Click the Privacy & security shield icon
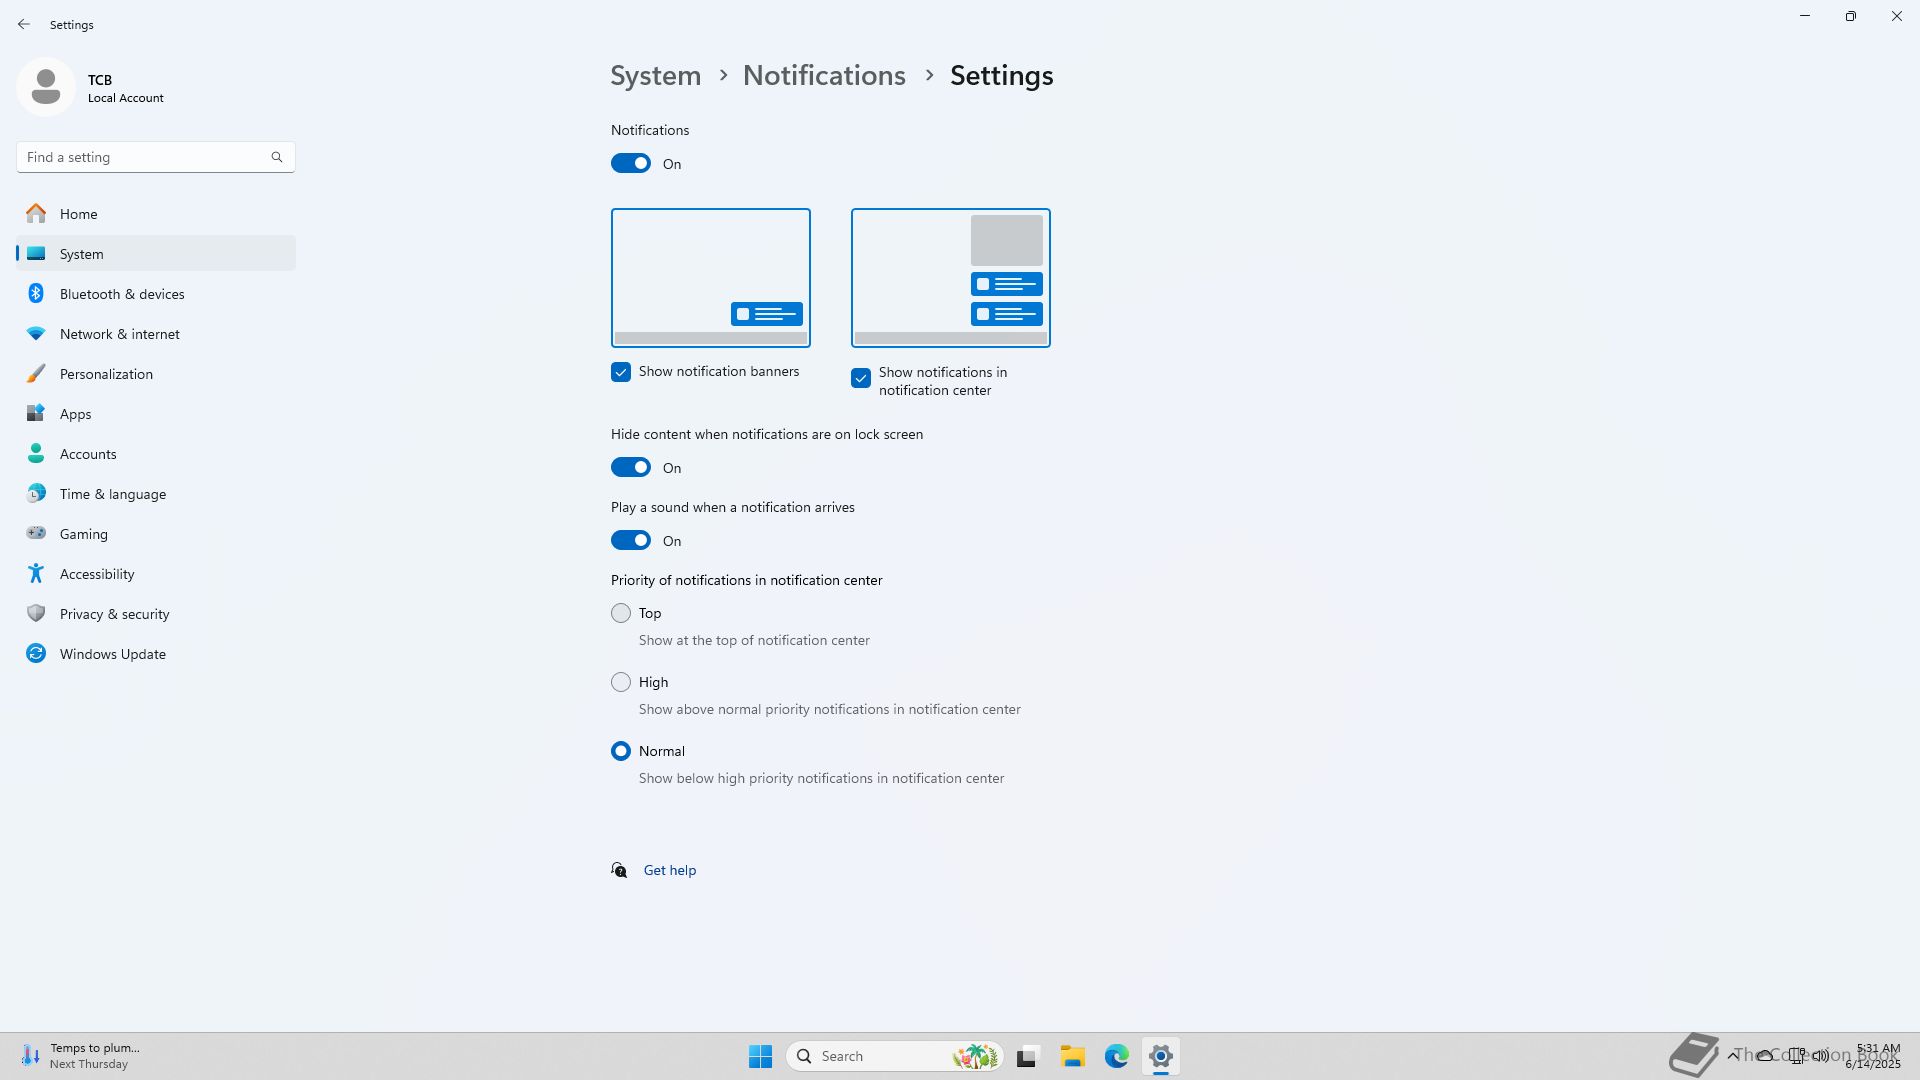The height and width of the screenshot is (1080, 1920). click(36, 614)
